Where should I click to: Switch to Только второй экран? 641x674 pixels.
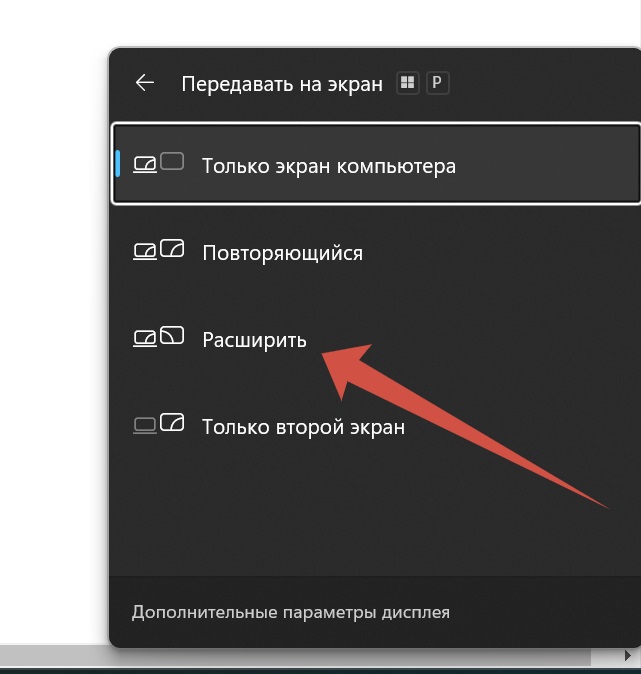click(x=376, y=427)
